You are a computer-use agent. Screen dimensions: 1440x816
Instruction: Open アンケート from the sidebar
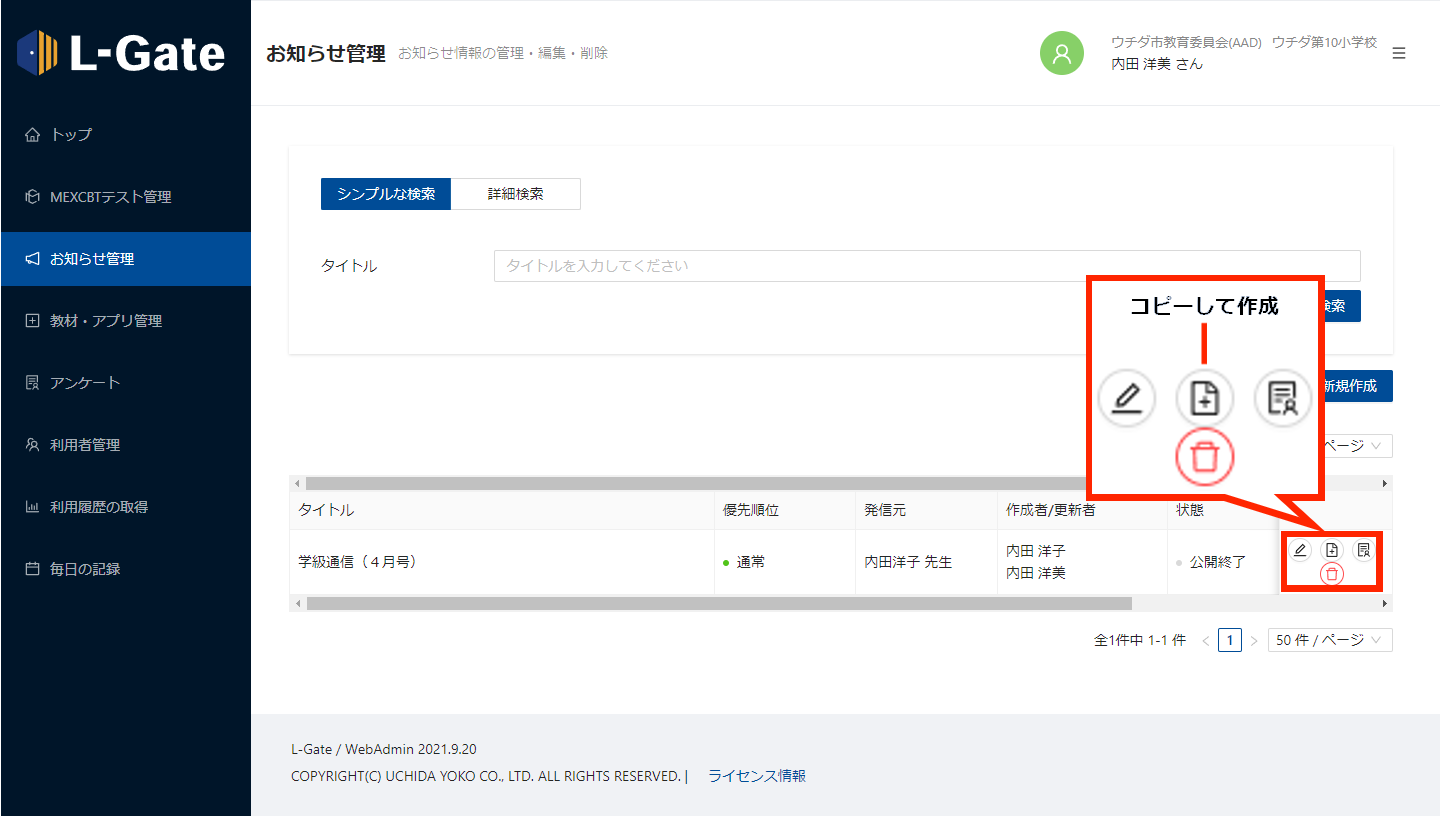[85, 383]
